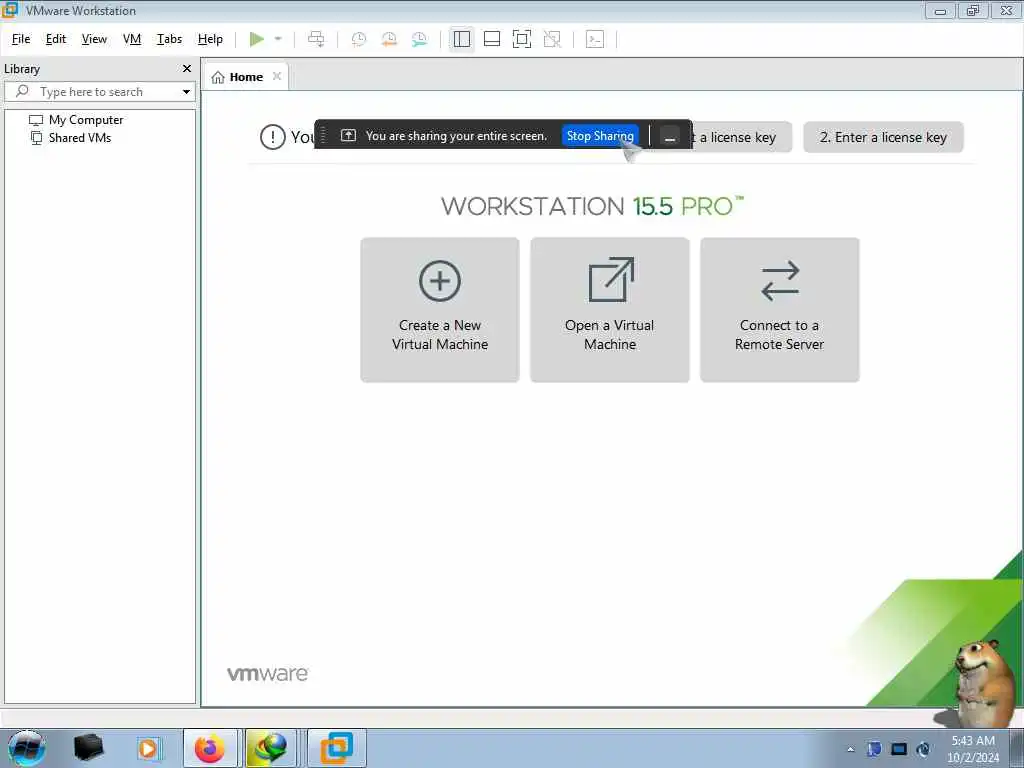
Task: Open the black box taskbar icon
Action: [88, 748]
